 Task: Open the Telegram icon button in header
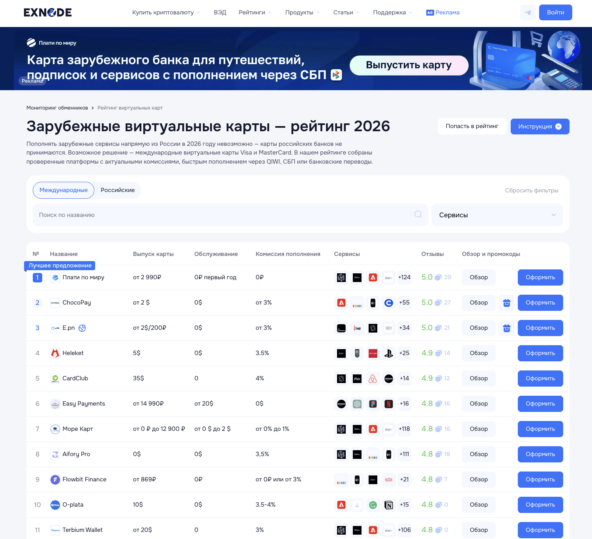click(x=527, y=12)
